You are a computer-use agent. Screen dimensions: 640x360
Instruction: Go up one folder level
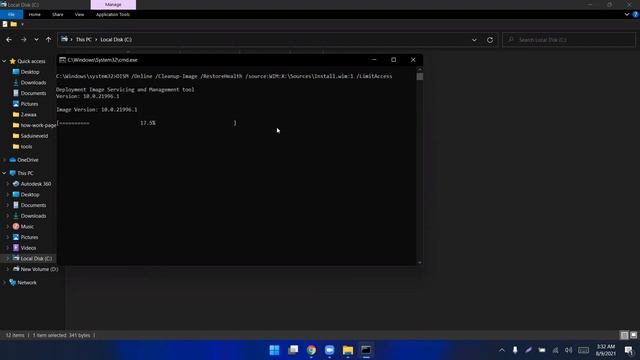(49, 40)
